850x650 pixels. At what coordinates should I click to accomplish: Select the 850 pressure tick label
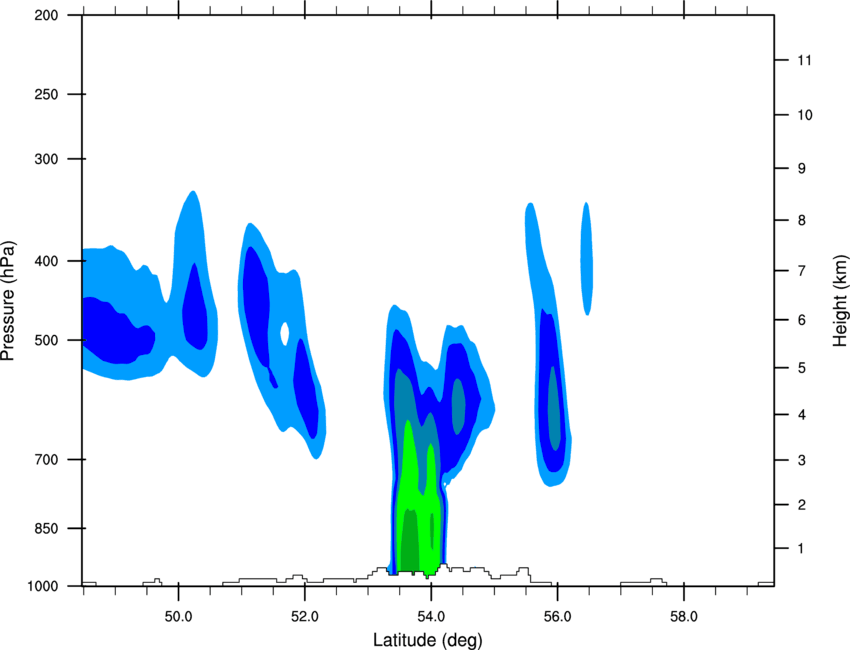pos(46,529)
